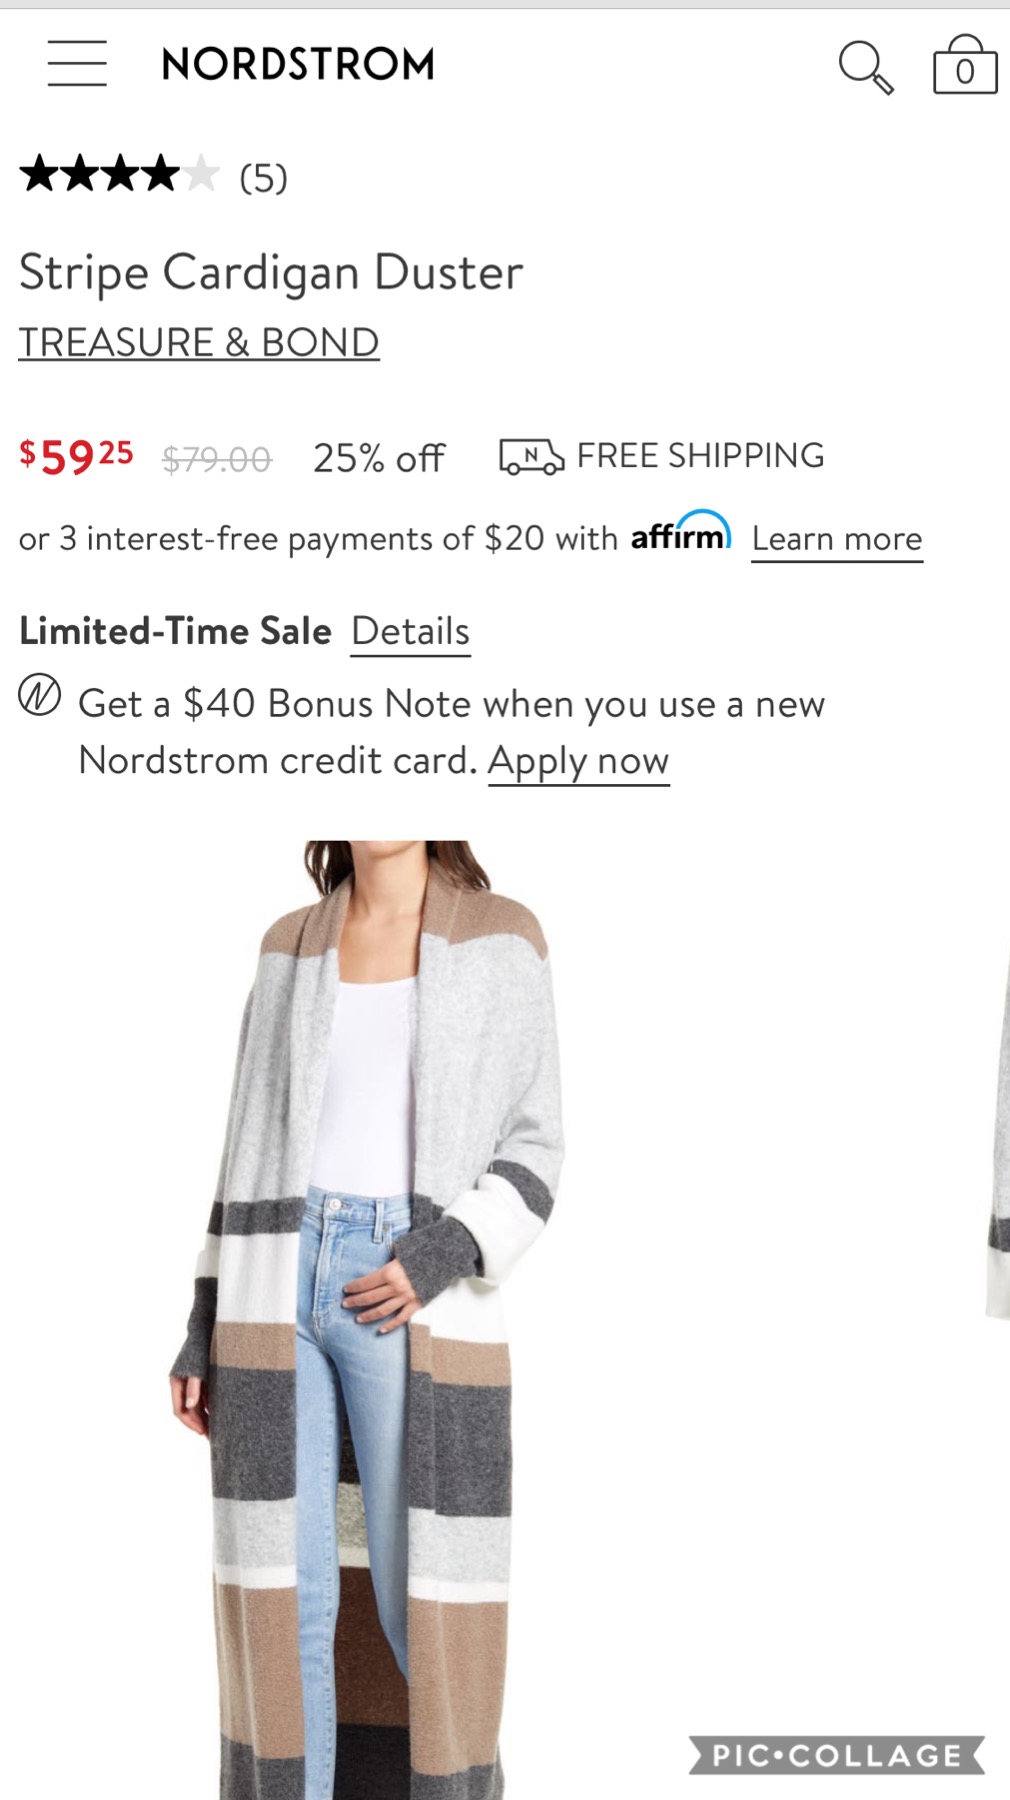The width and height of the screenshot is (1010, 1800).
Task: Click the PicCollage watermark
Action: 836,1755
